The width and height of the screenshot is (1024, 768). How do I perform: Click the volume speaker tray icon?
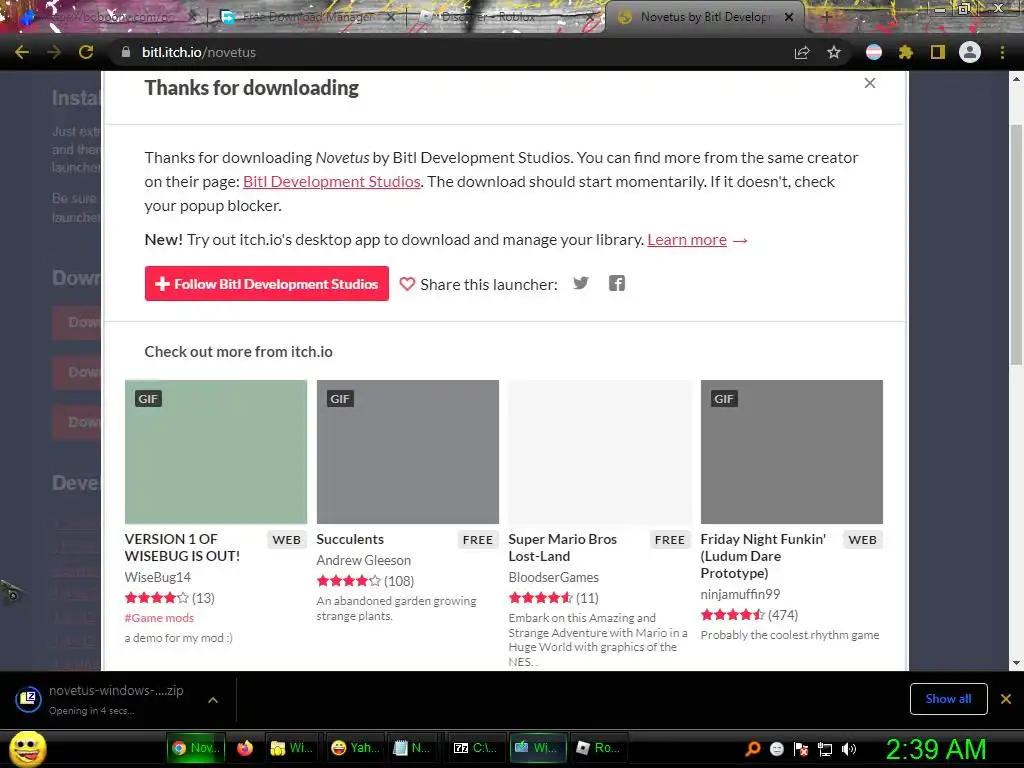[x=849, y=749]
